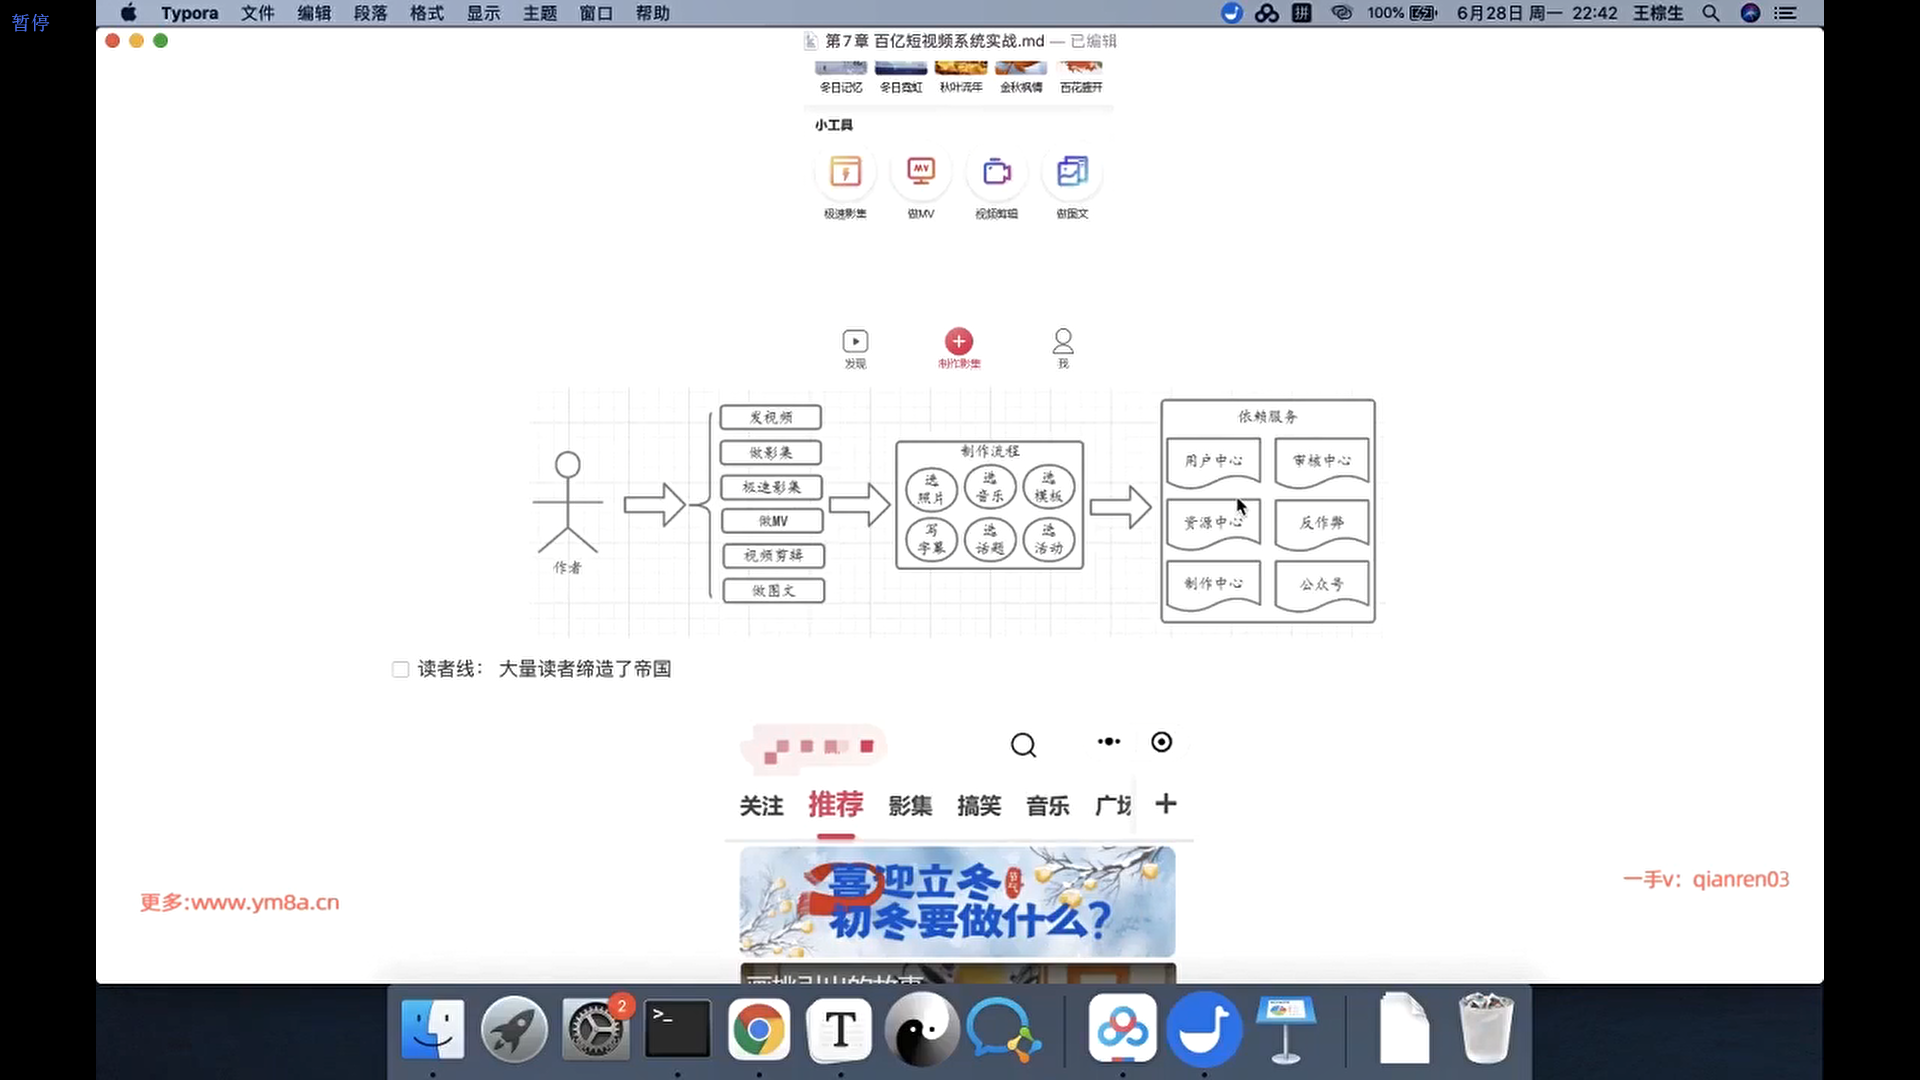This screenshot has width=1920, height=1080.
Task: Click the 我 profile icon
Action: pos(1063,342)
